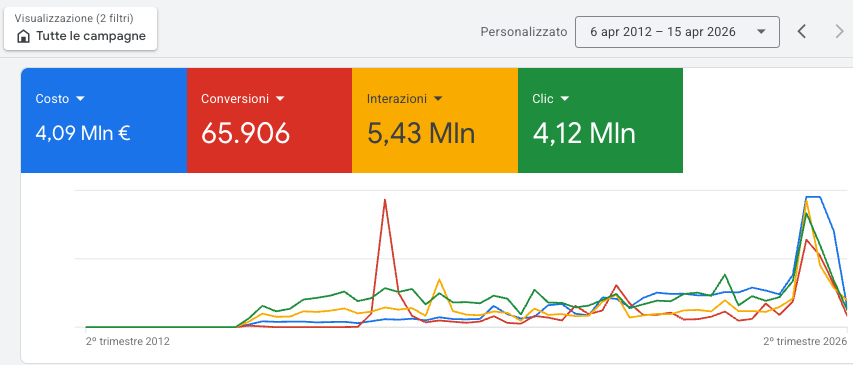The height and width of the screenshot is (365, 853).
Task: Expand the Costo metric dropdown arrow
Action: click(x=81, y=99)
